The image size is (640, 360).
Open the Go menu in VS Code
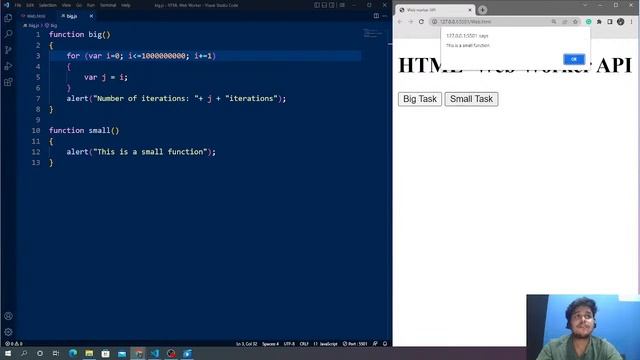tap(79, 5)
